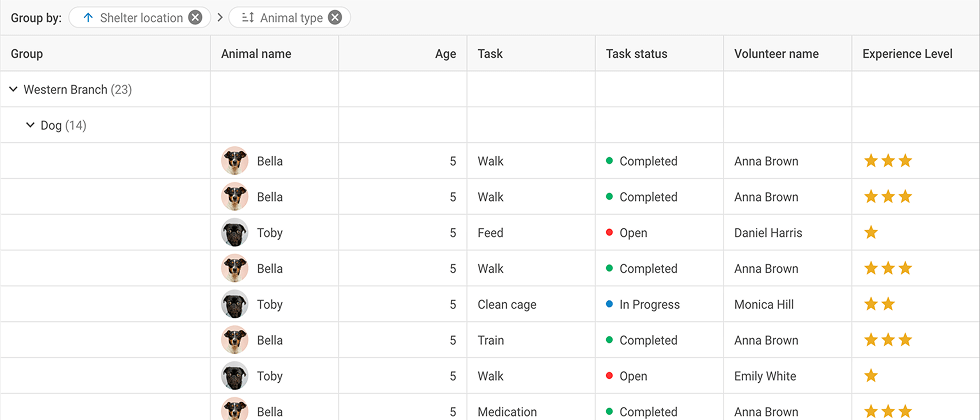Select the Emily White volunteer cell
The image size is (980, 420).
tap(765, 377)
